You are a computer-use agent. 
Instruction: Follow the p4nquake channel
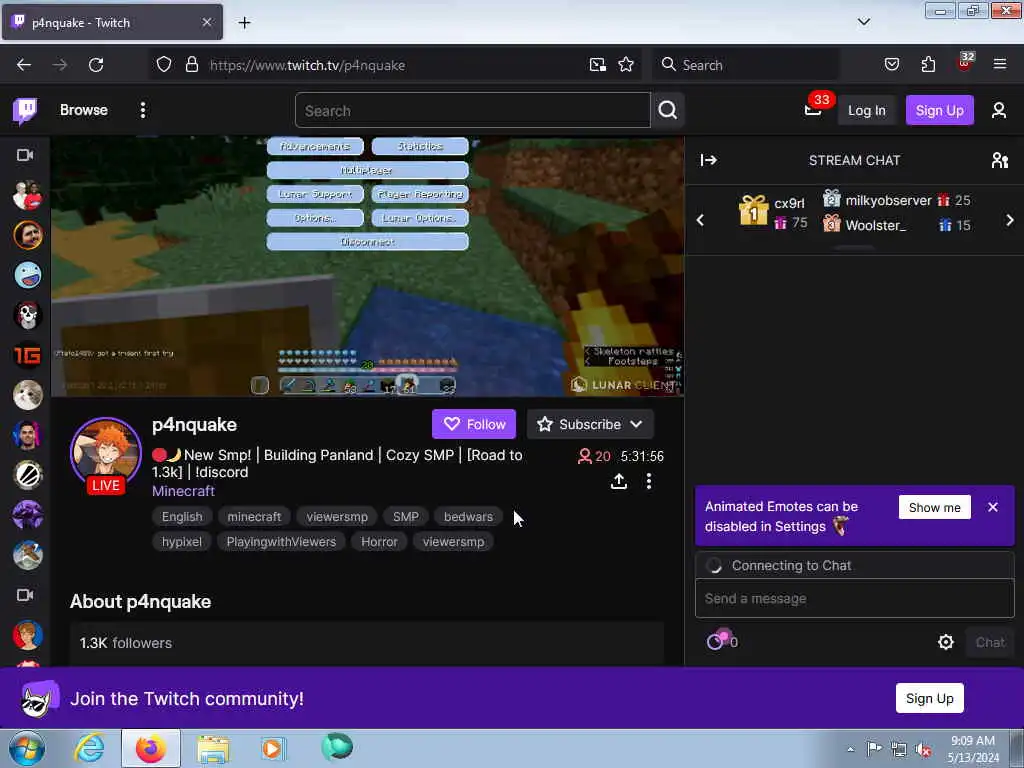pos(473,424)
